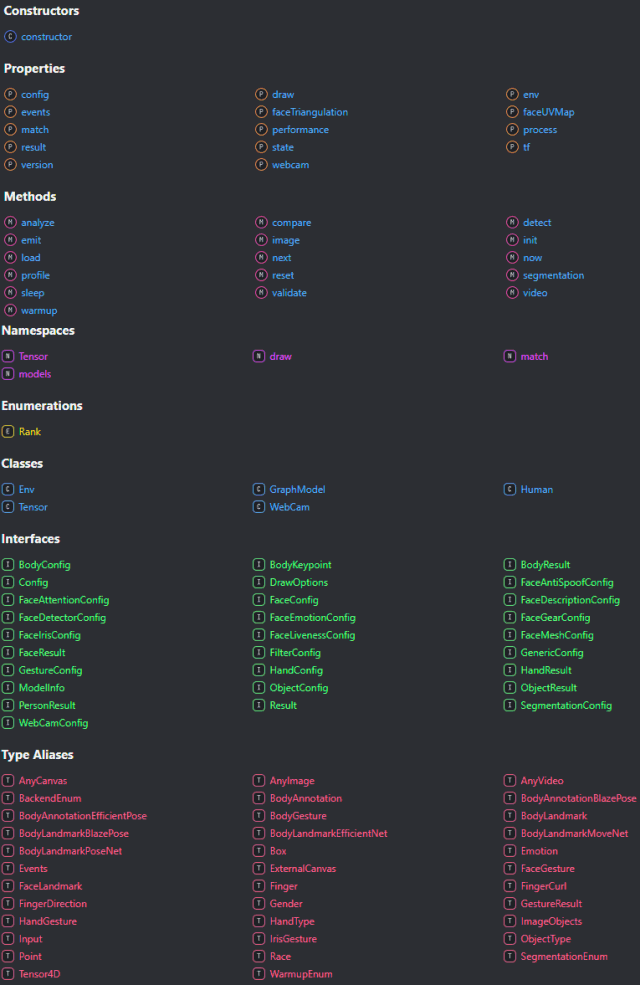Screen dimensions: 640x985
Task: Click the E enumeration icon beside Rank
Action: (10, 431)
